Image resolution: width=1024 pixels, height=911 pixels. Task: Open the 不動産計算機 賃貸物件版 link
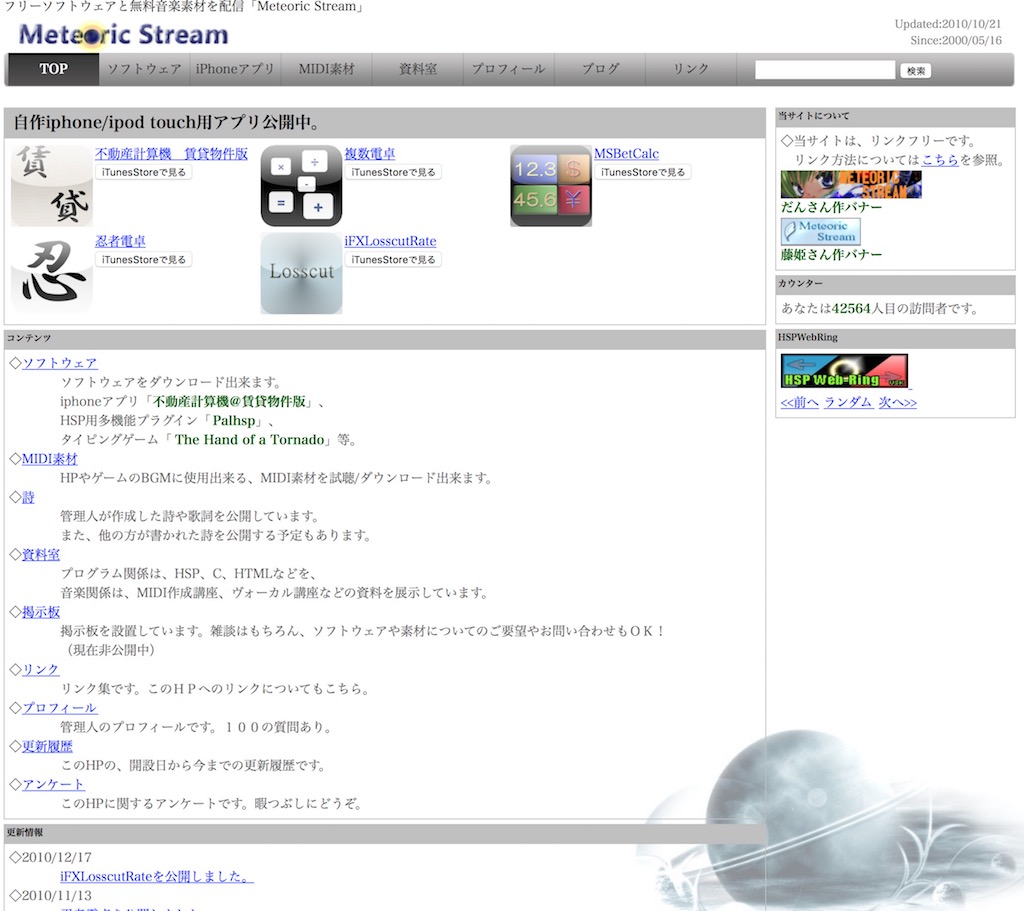tap(171, 153)
